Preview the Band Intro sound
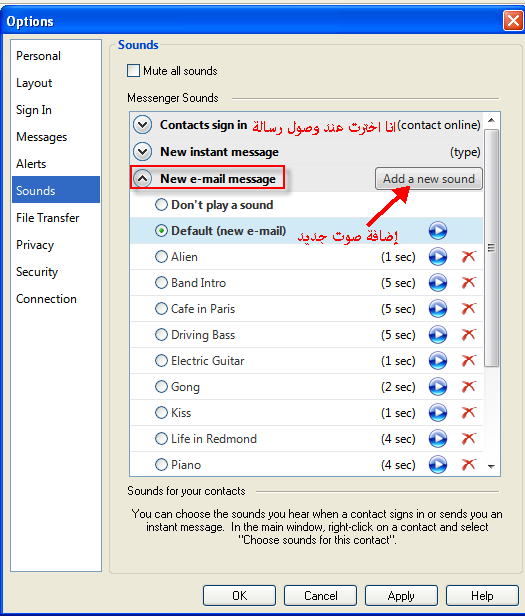Image resolution: width=525 pixels, height=616 pixels. [438, 283]
